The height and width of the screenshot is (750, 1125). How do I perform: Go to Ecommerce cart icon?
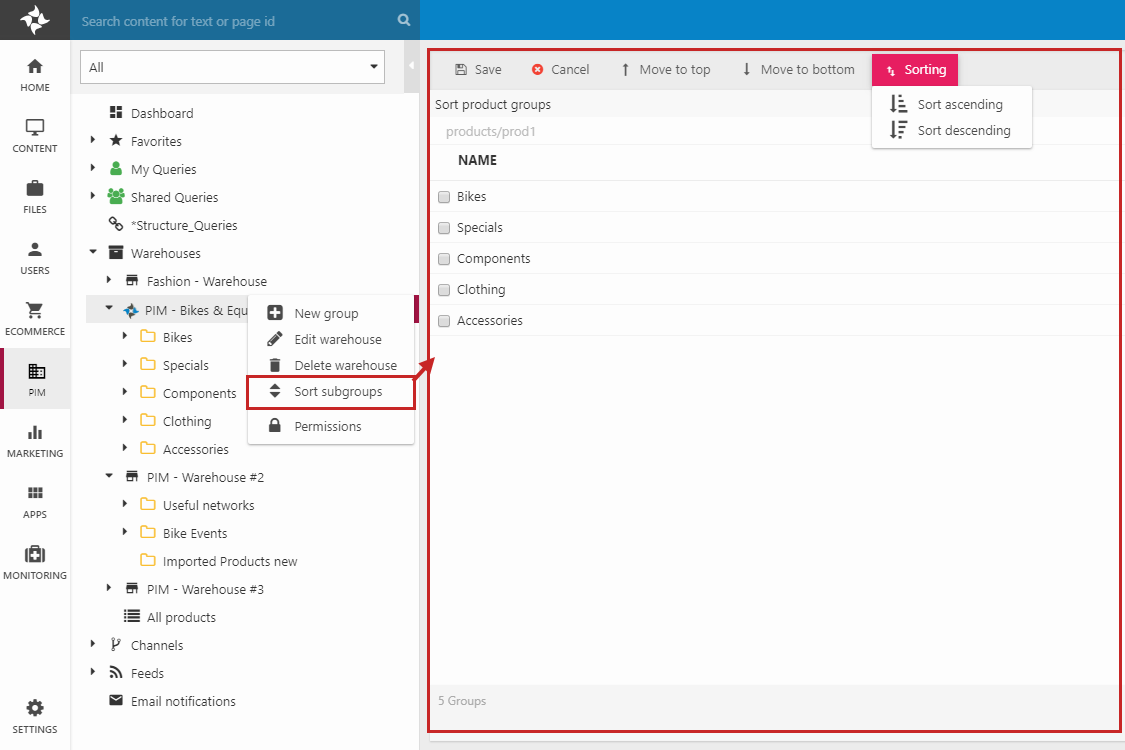click(35, 318)
